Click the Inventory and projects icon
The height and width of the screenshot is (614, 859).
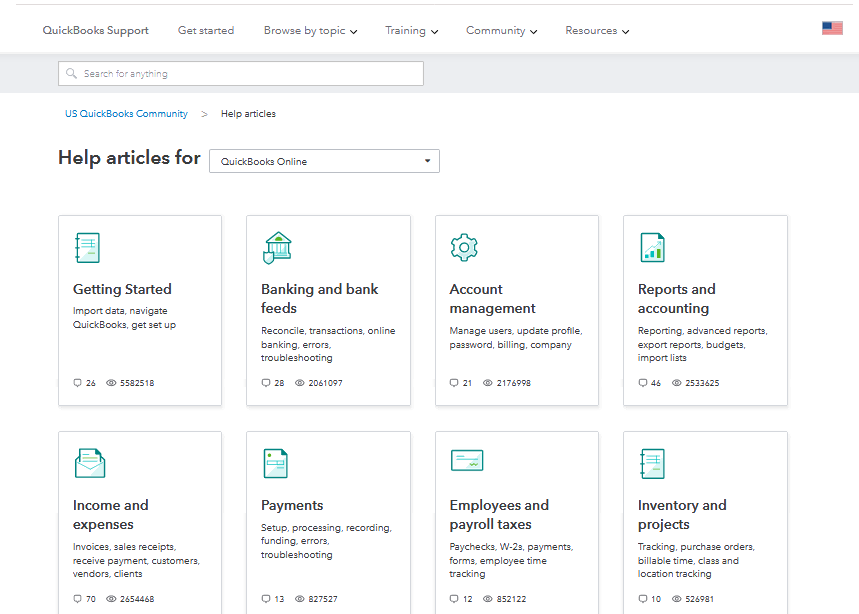click(x=652, y=463)
